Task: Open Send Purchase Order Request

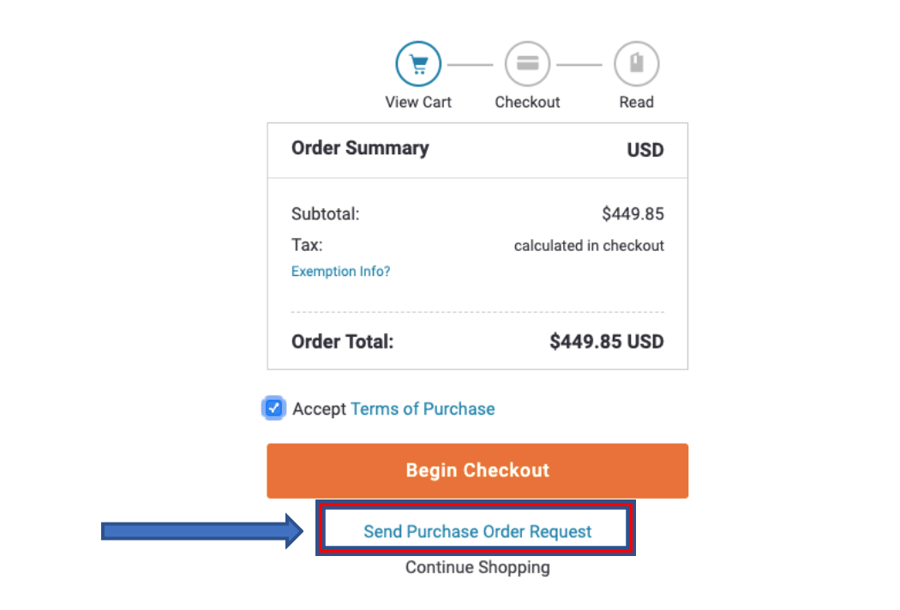Action: tap(476, 531)
